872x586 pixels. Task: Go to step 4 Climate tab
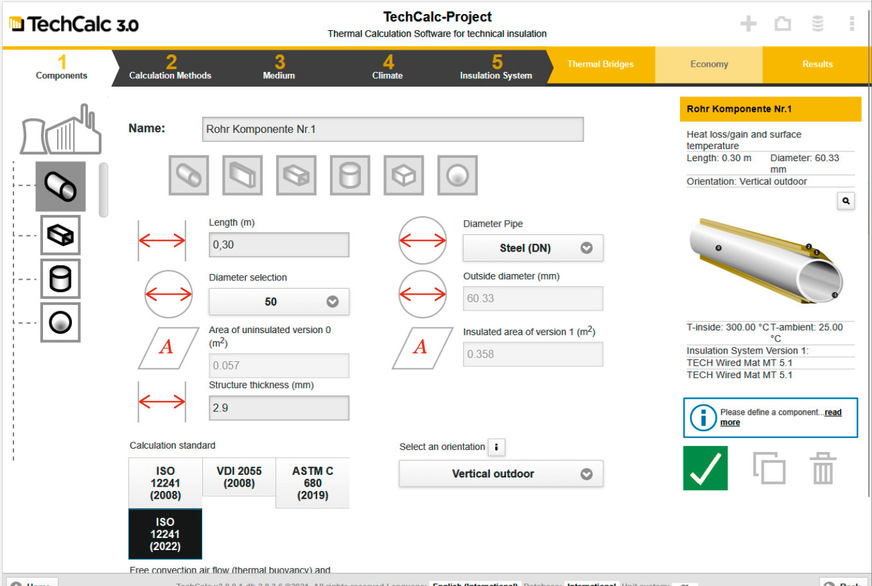(388, 67)
